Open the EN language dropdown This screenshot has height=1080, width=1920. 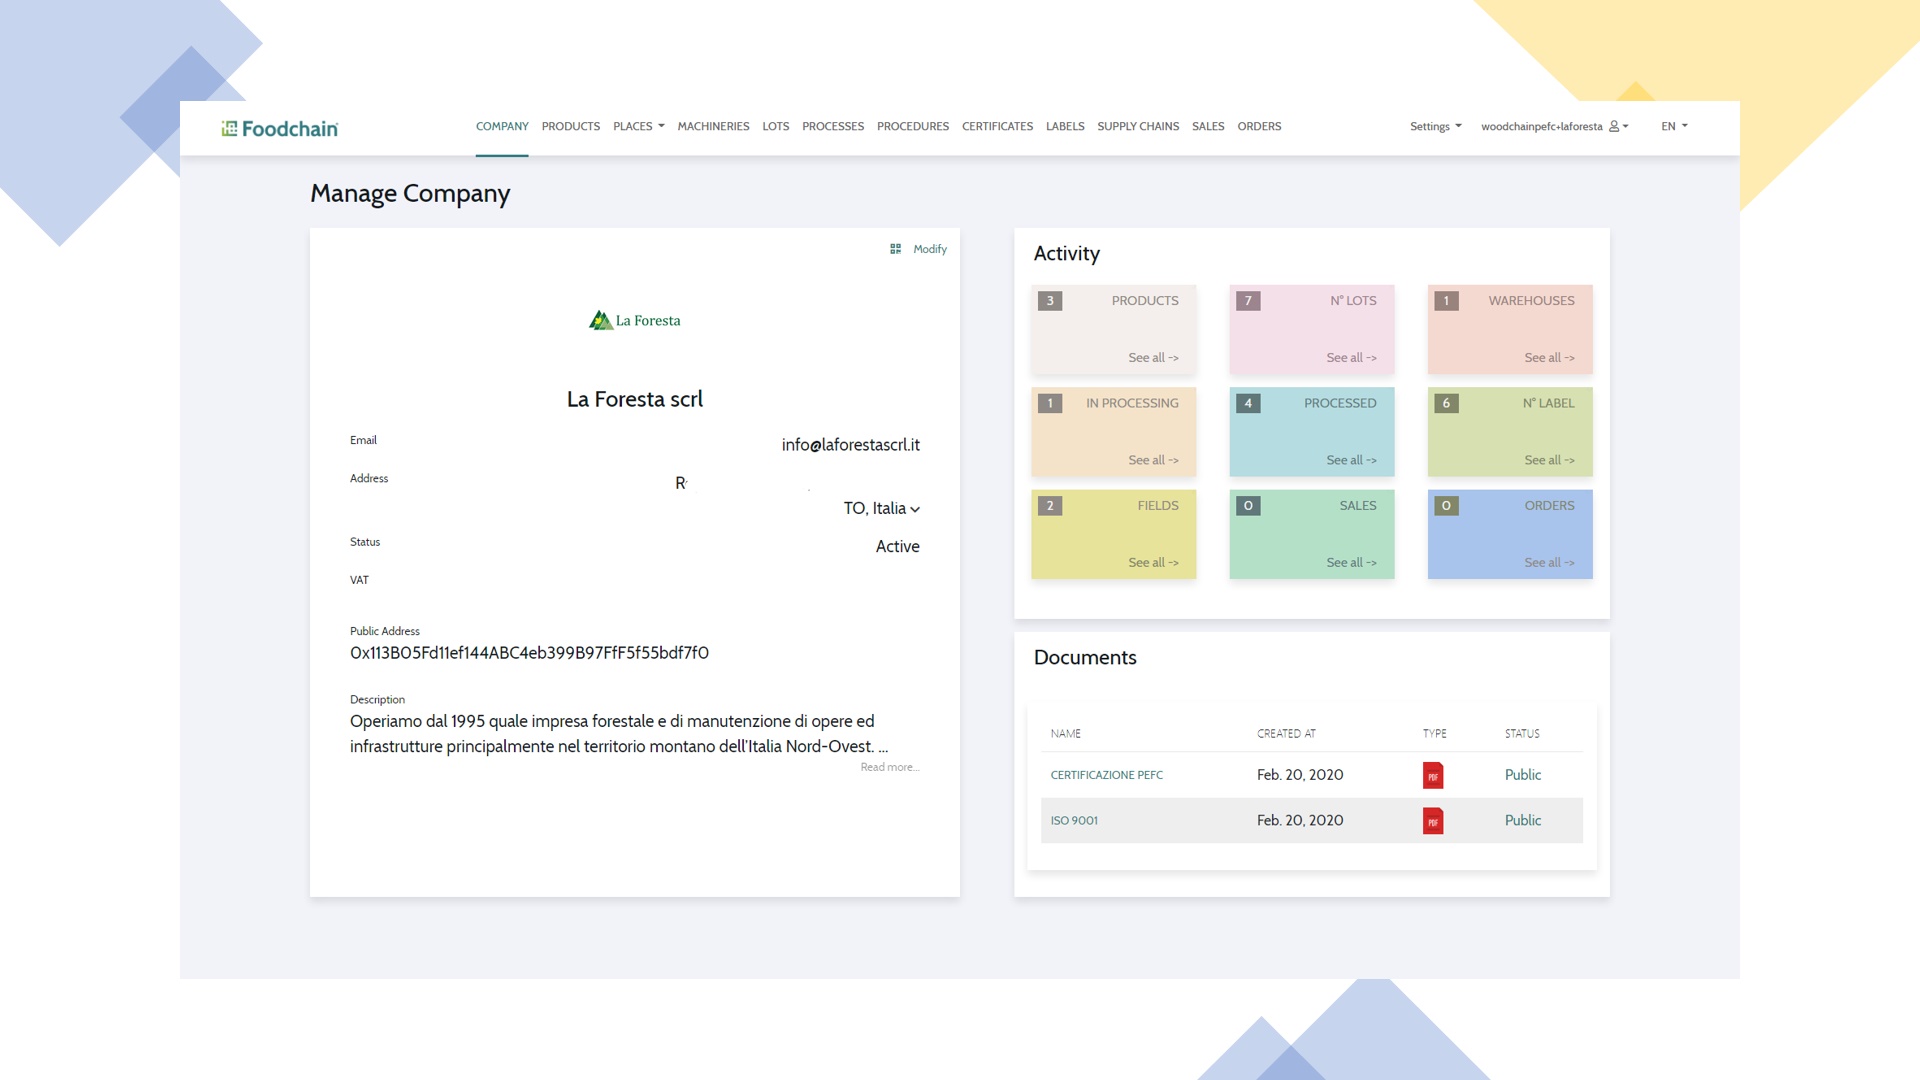click(x=1674, y=126)
